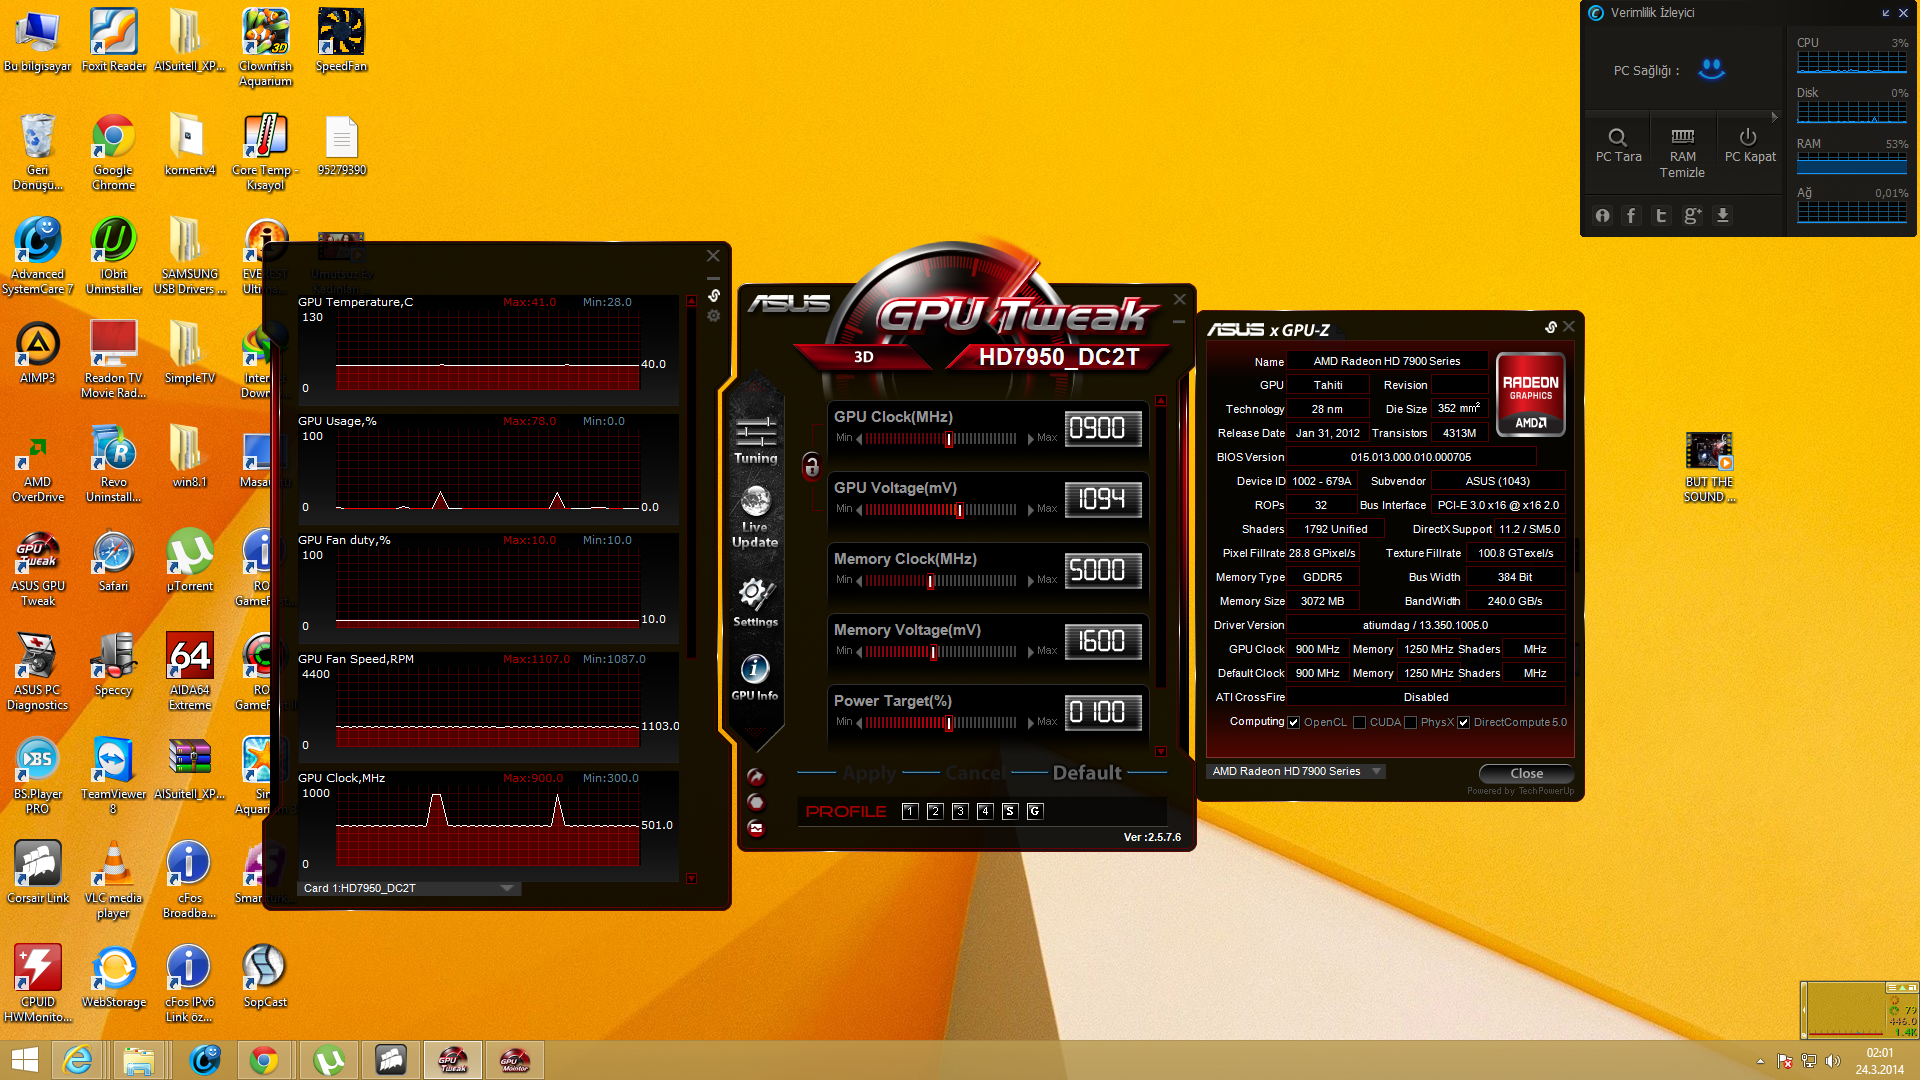
Task: Click the Memory Clock slider handle
Action: point(930,581)
